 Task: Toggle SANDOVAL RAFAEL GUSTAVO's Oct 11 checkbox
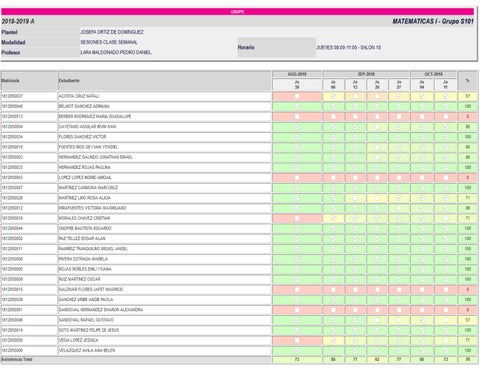pyautogui.click(x=446, y=320)
